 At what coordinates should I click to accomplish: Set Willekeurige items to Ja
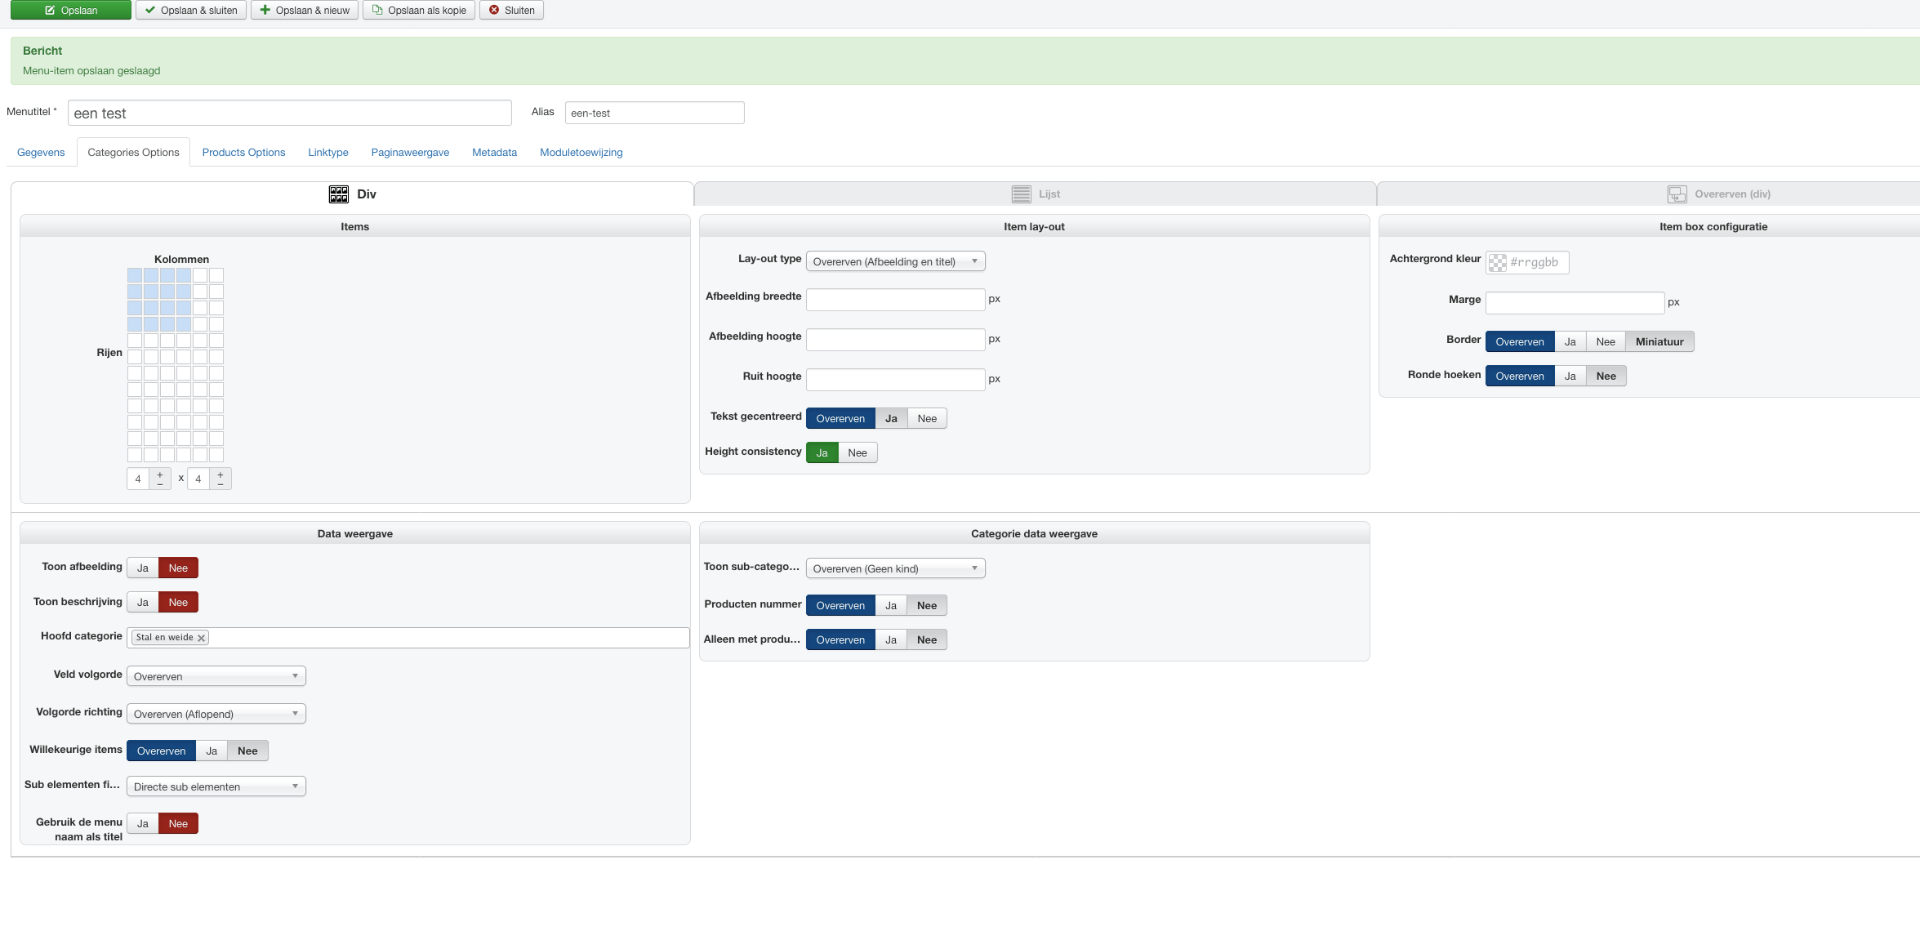(211, 751)
